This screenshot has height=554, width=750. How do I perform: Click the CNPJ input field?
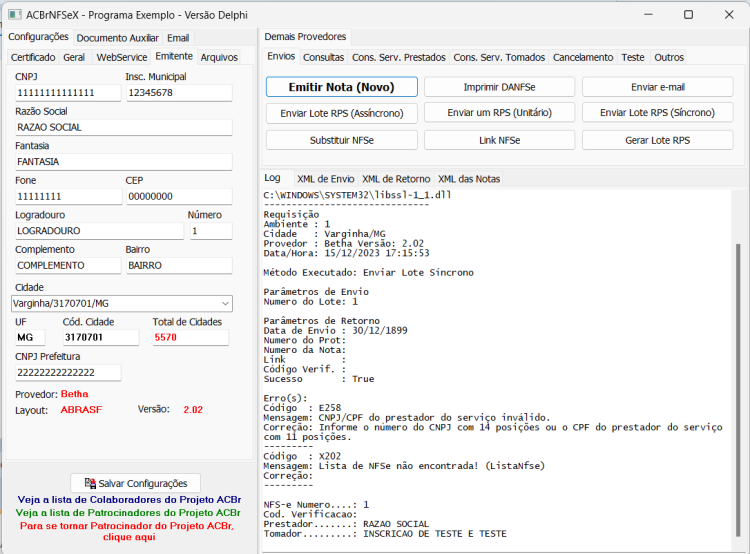pos(68,93)
